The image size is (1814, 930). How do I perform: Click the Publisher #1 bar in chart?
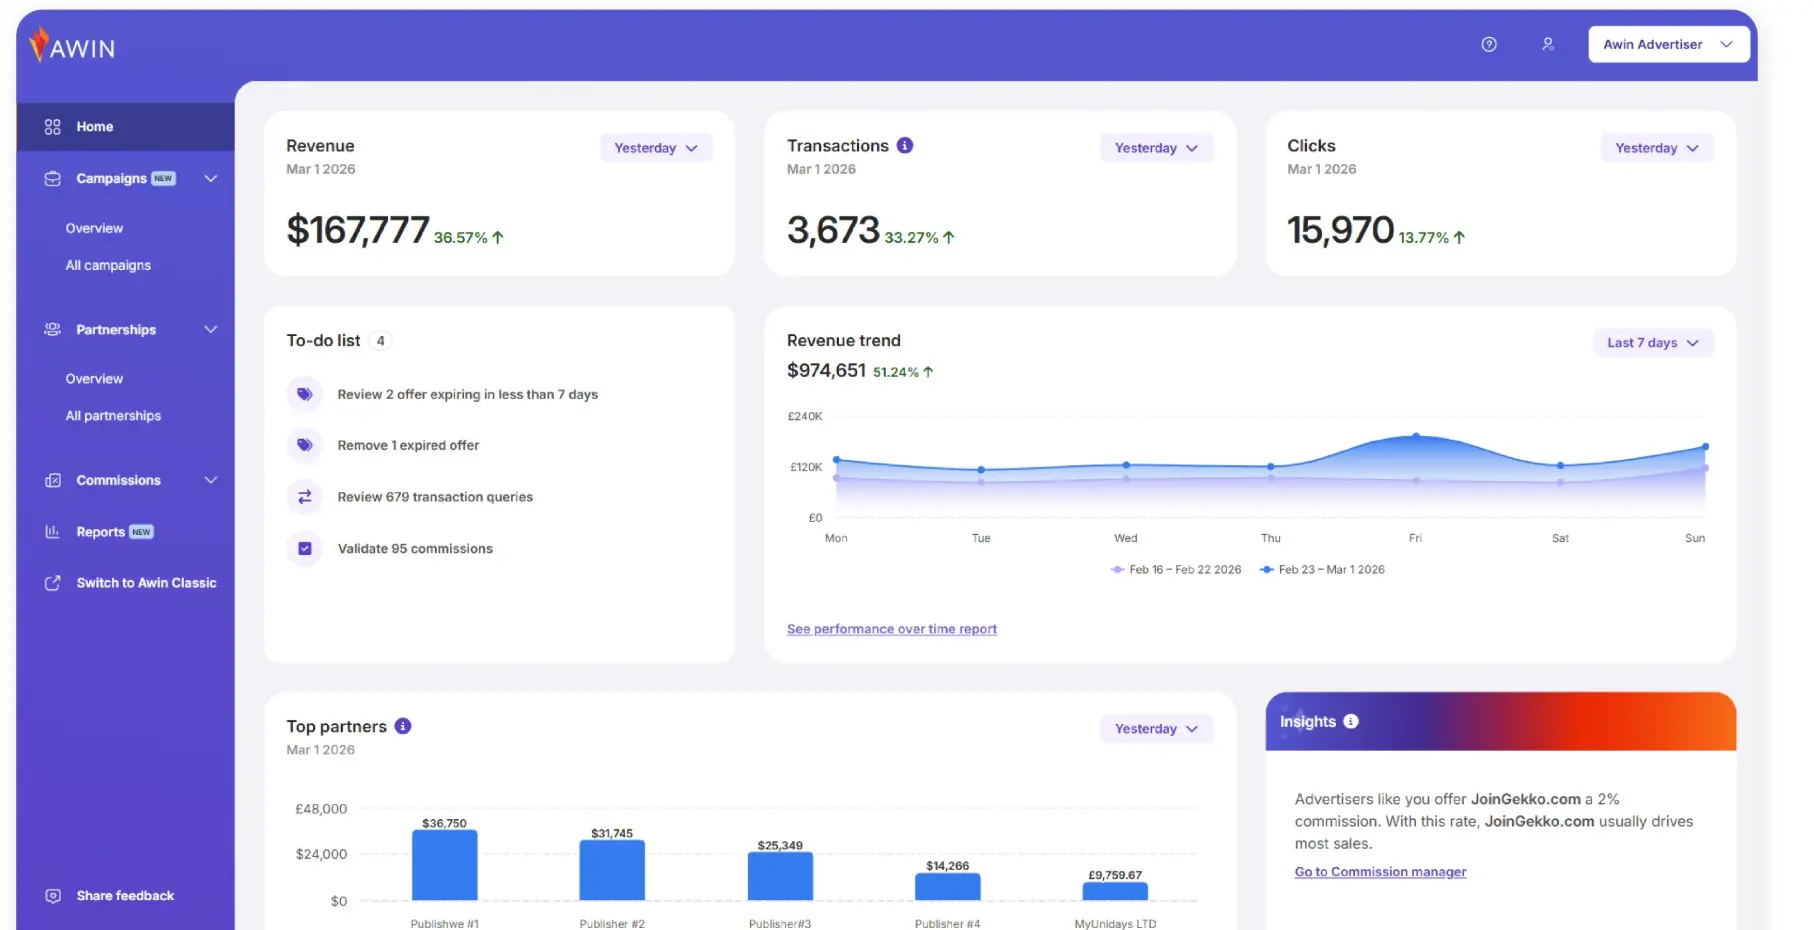coord(445,866)
